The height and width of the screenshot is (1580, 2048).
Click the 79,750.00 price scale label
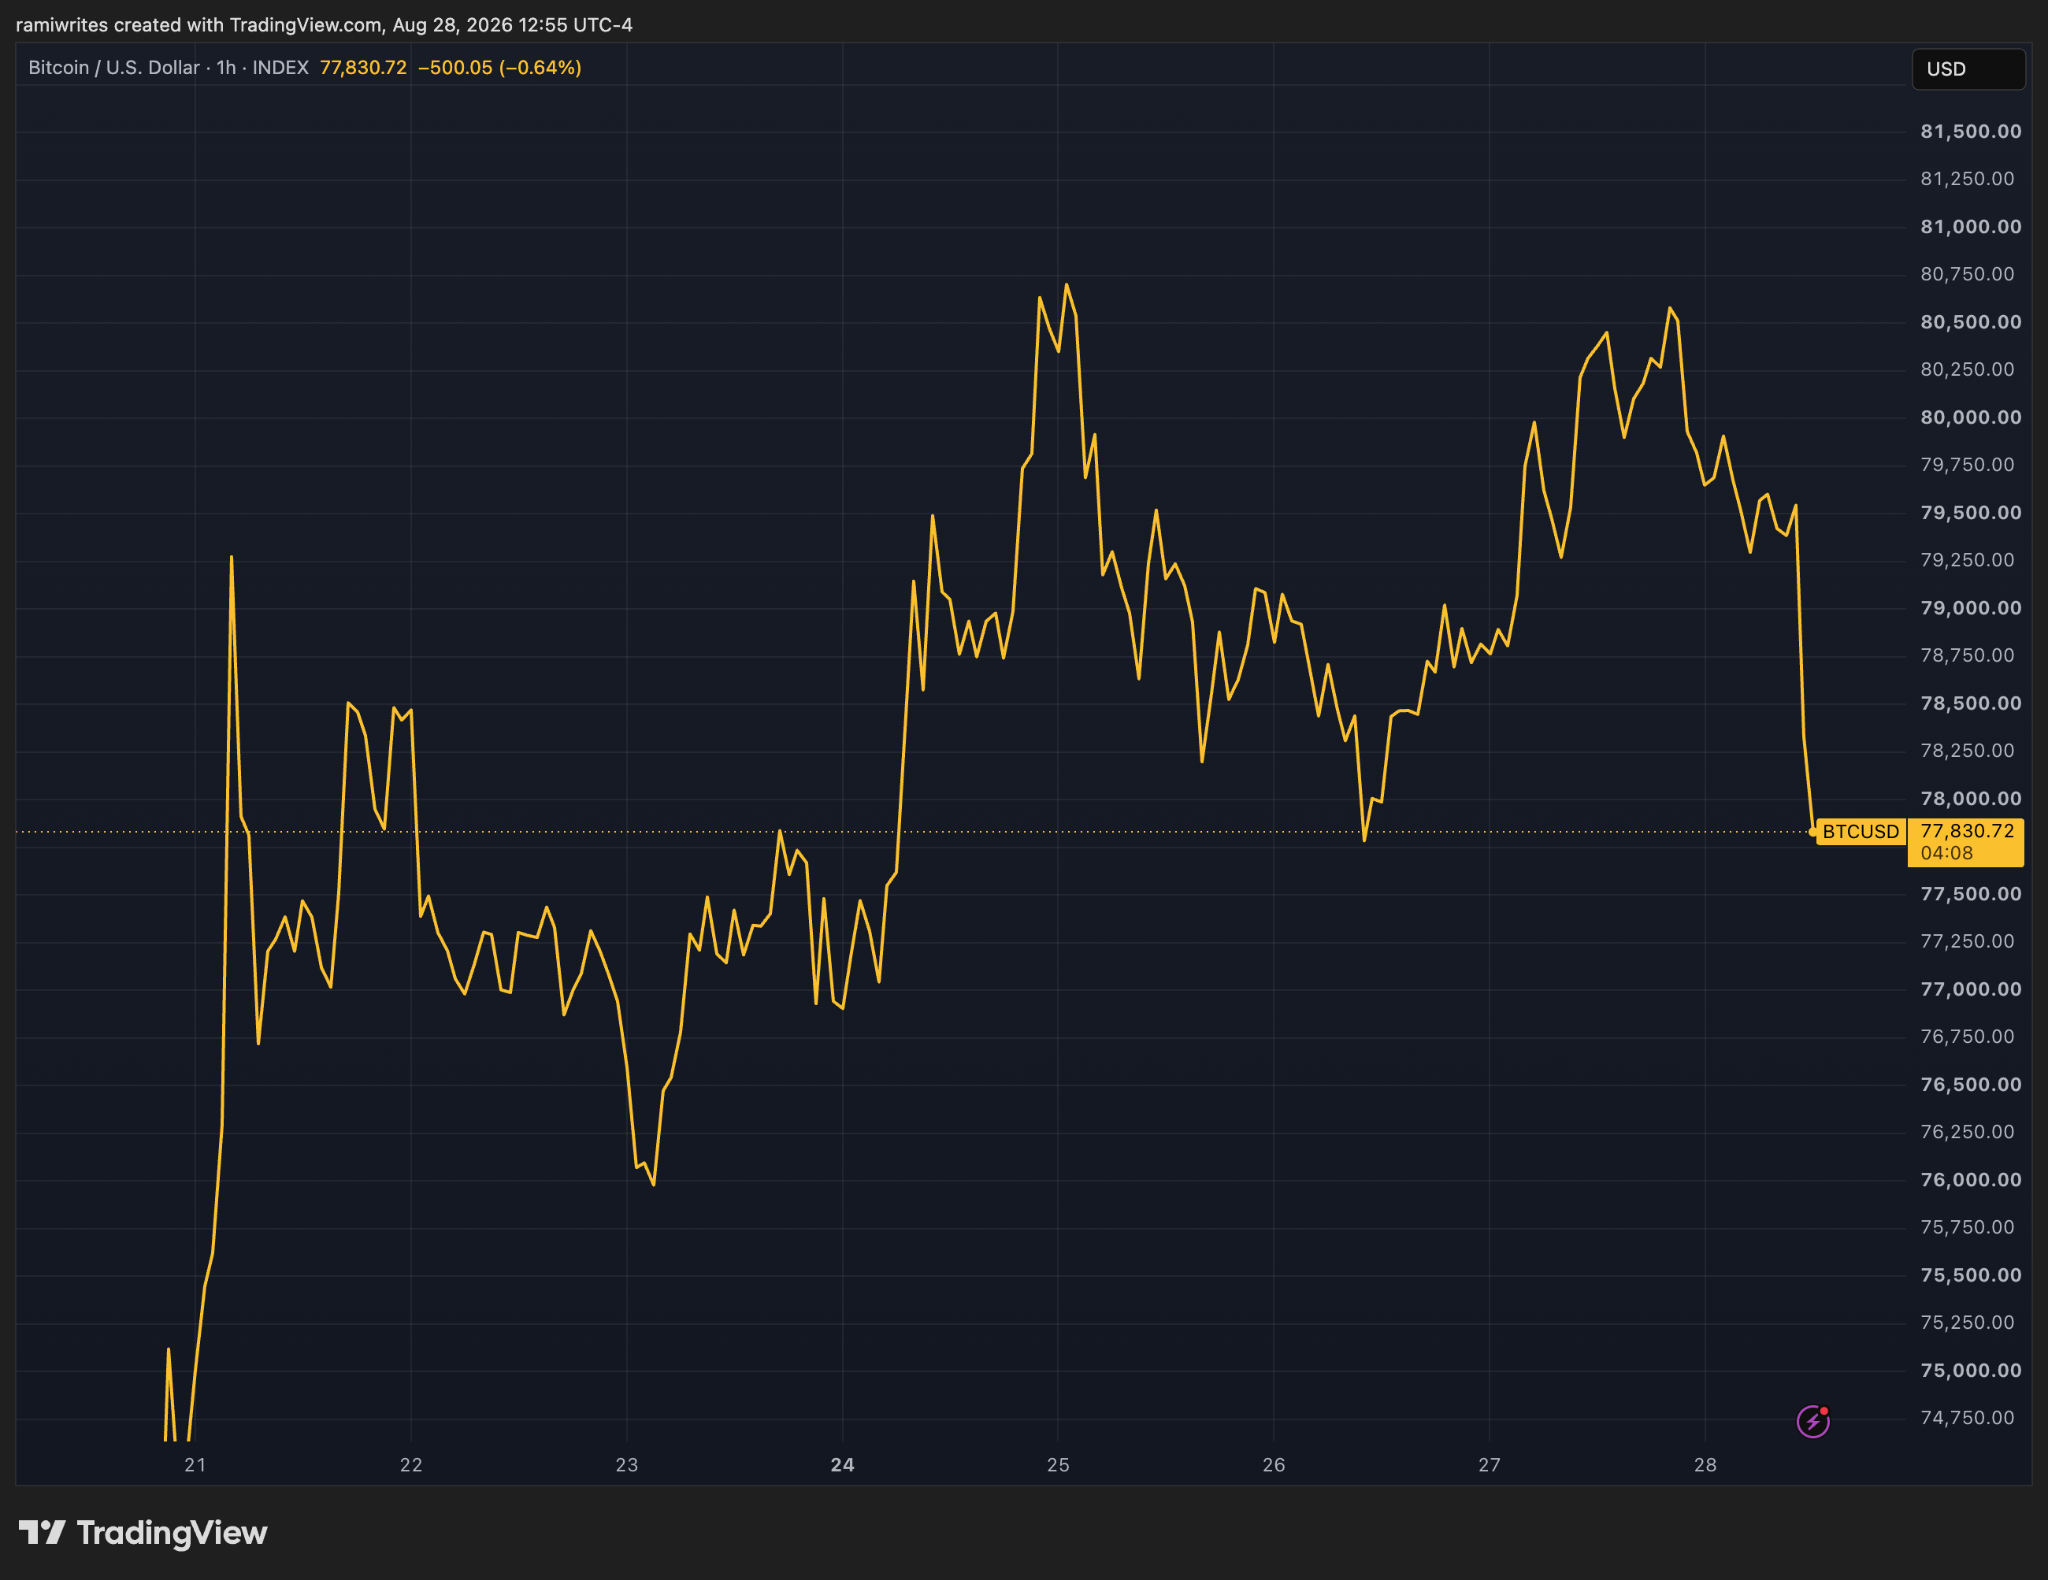[x=1967, y=464]
